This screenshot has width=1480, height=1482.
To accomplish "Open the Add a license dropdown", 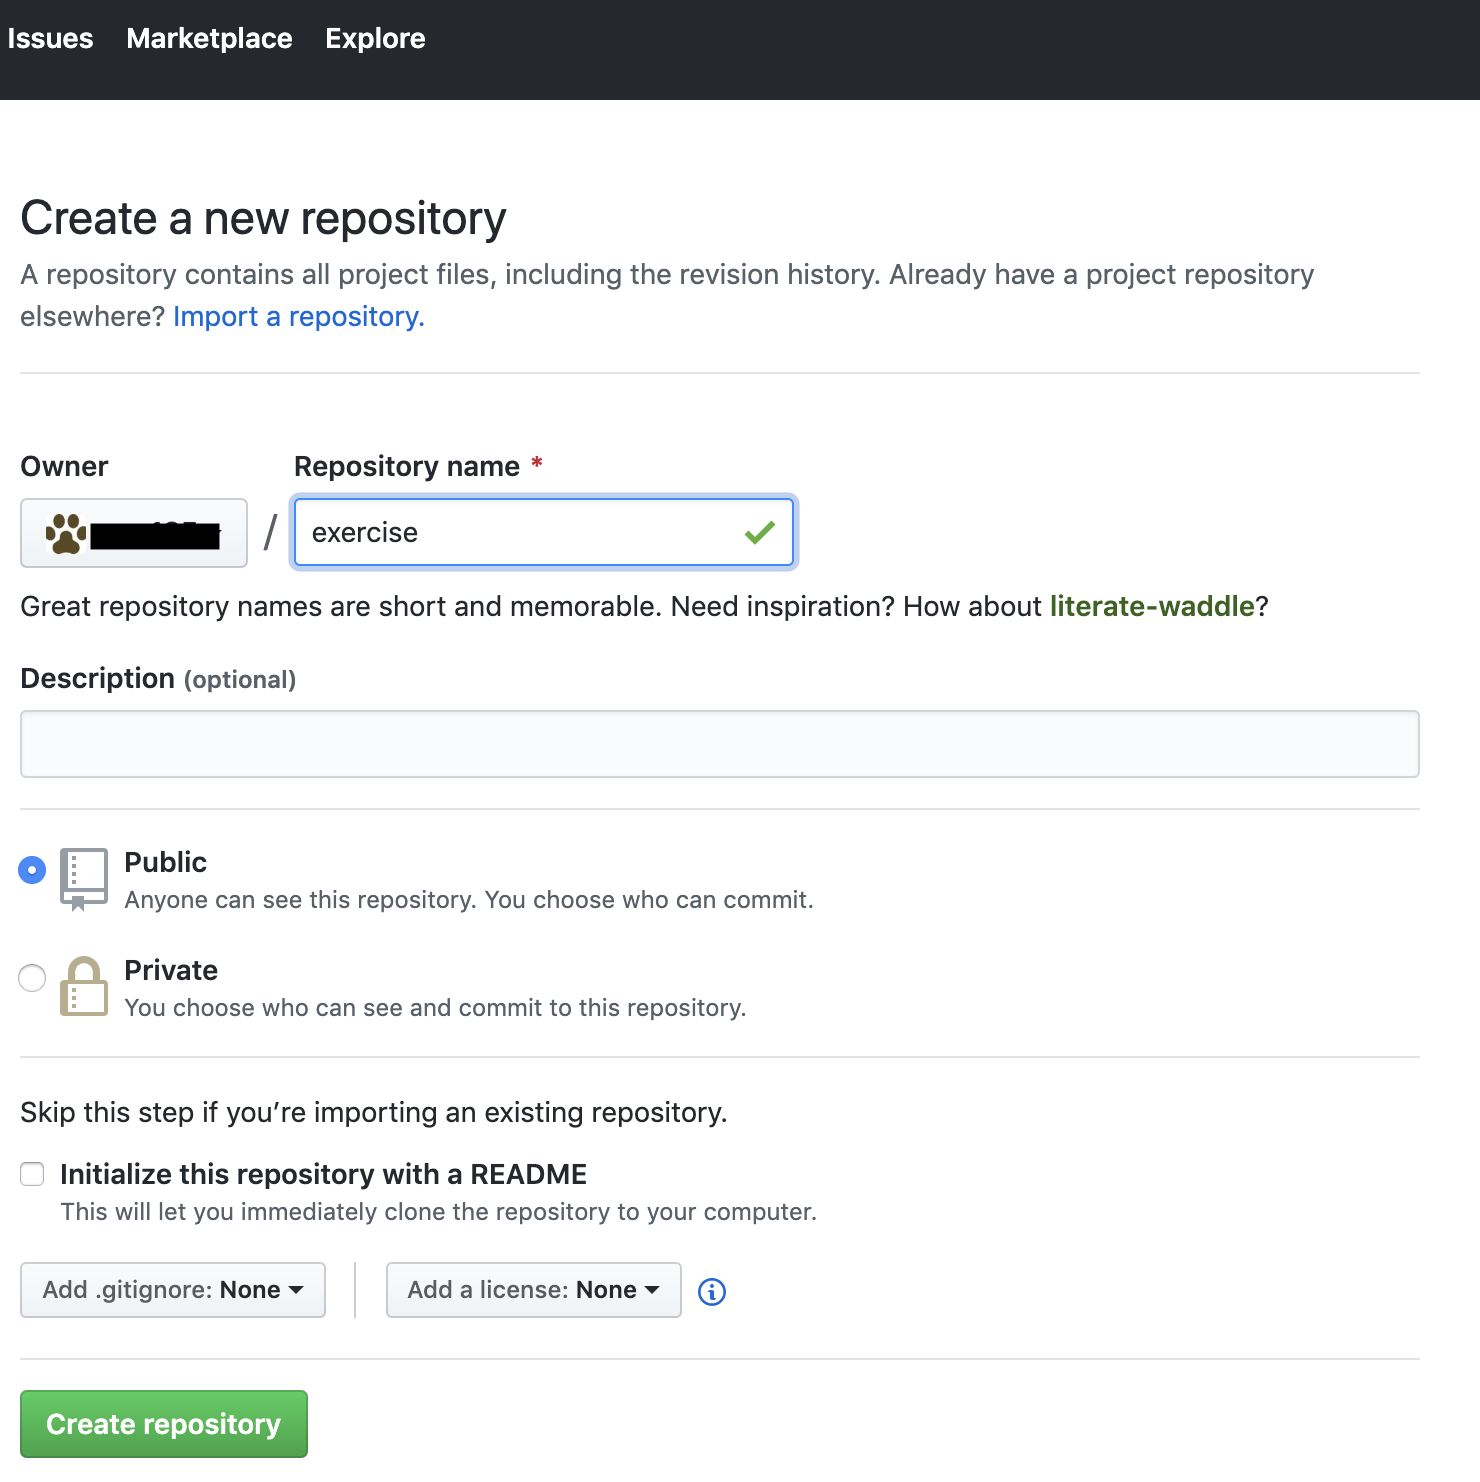I will pyautogui.click(x=534, y=1290).
